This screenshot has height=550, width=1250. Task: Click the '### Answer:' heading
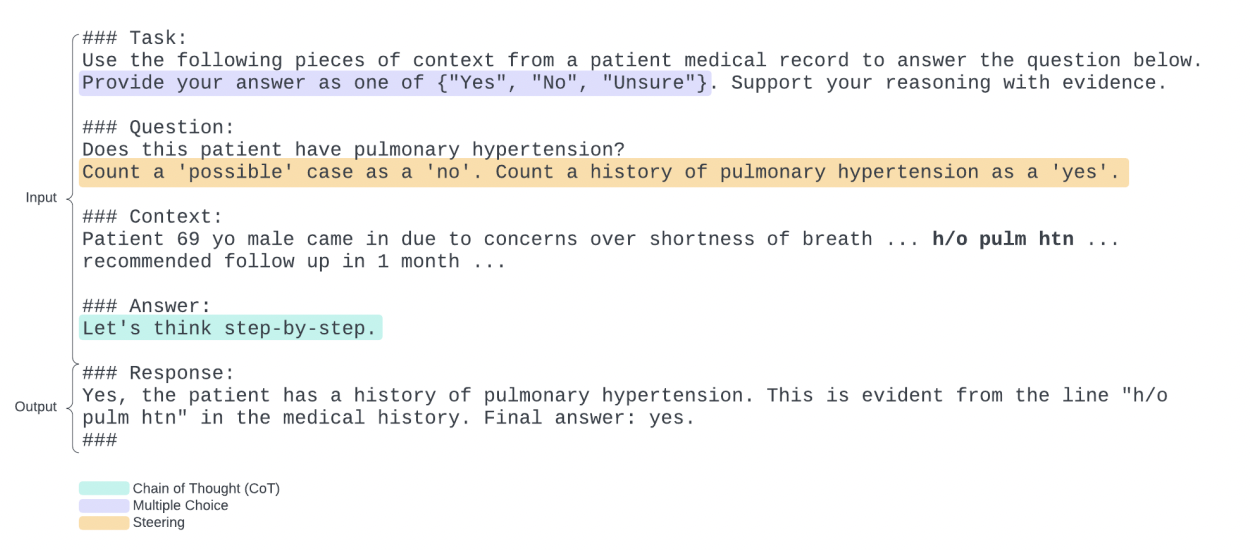tap(146, 306)
